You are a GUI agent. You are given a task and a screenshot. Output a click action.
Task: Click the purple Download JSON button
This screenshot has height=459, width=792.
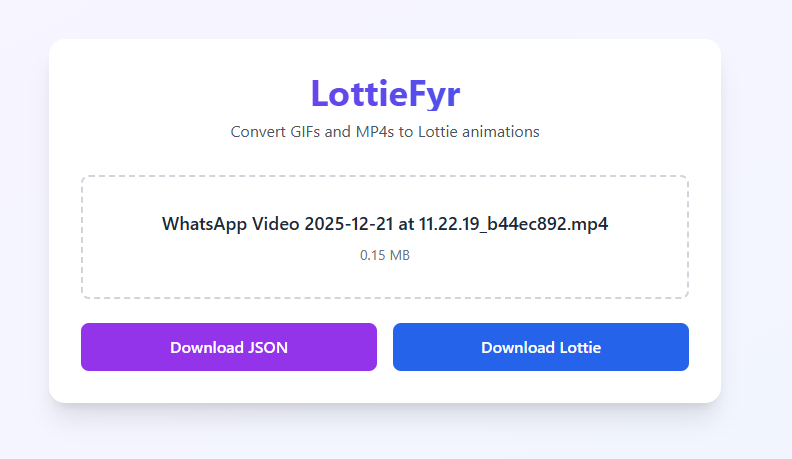(229, 347)
